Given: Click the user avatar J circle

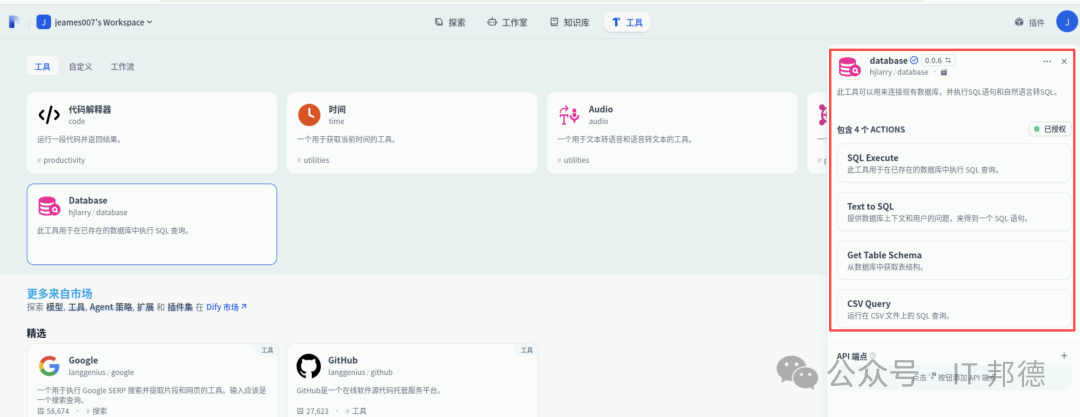Looking at the screenshot, I should pyautogui.click(x=1066, y=21).
